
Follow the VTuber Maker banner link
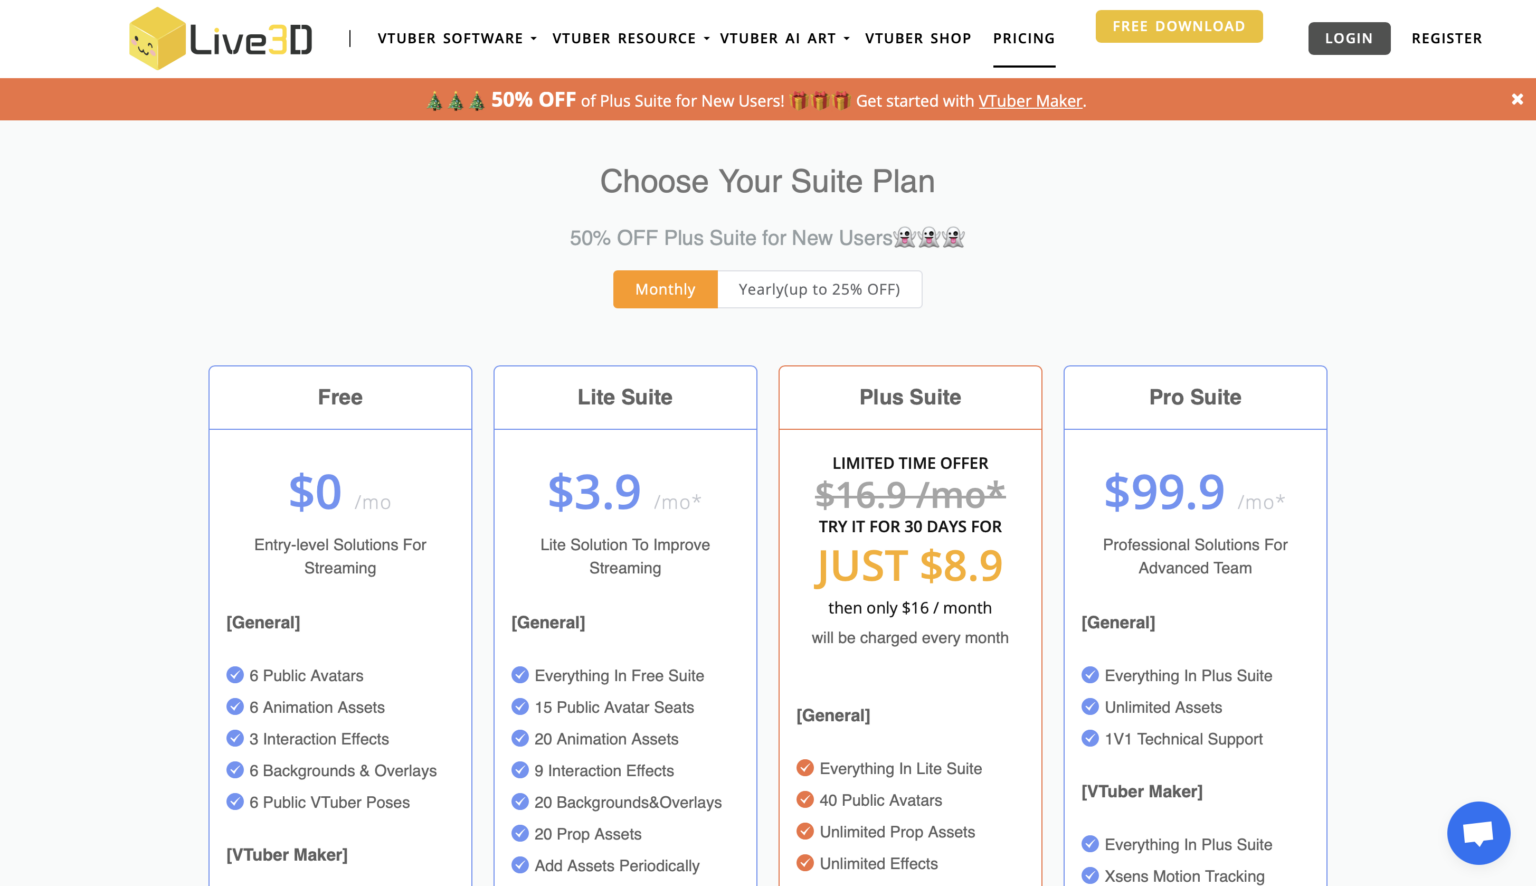tap(1030, 101)
